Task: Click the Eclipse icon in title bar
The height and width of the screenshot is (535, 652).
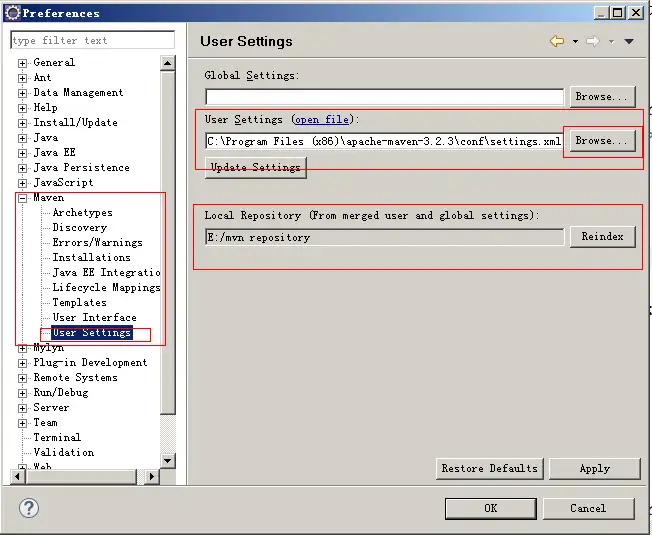Action: [12, 13]
